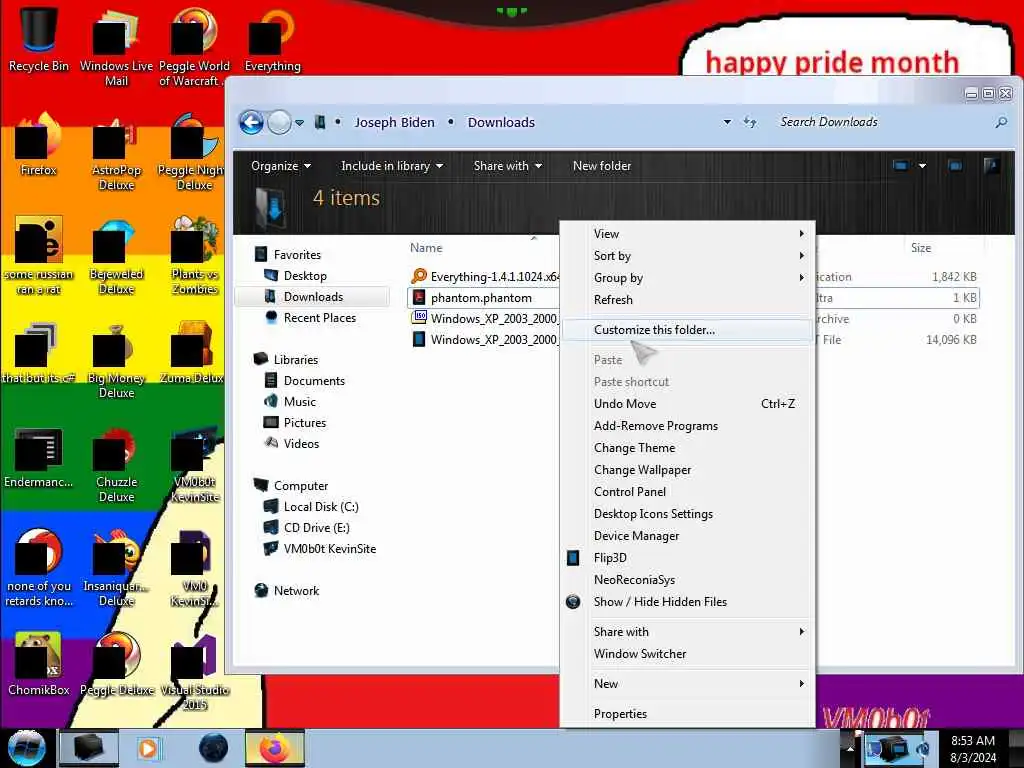Expand the Sort by submenu
The height and width of the screenshot is (768, 1024).
click(688, 256)
